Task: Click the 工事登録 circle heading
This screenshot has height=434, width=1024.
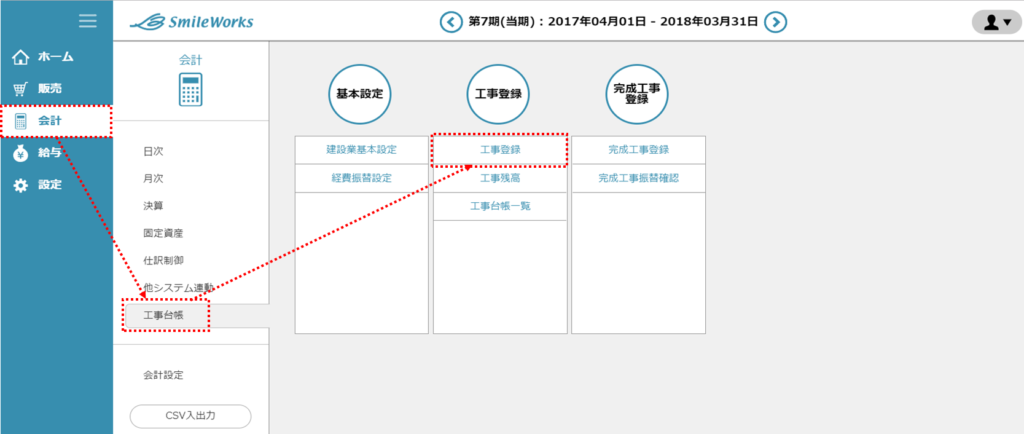Action: coord(498,94)
